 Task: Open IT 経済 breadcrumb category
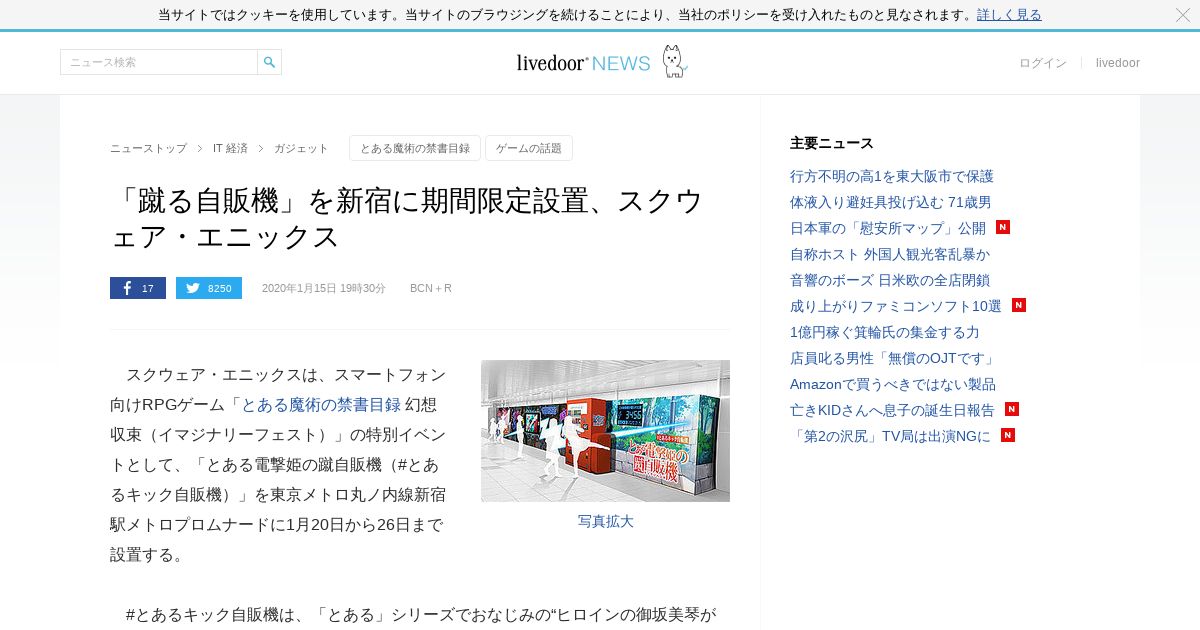point(230,148)
